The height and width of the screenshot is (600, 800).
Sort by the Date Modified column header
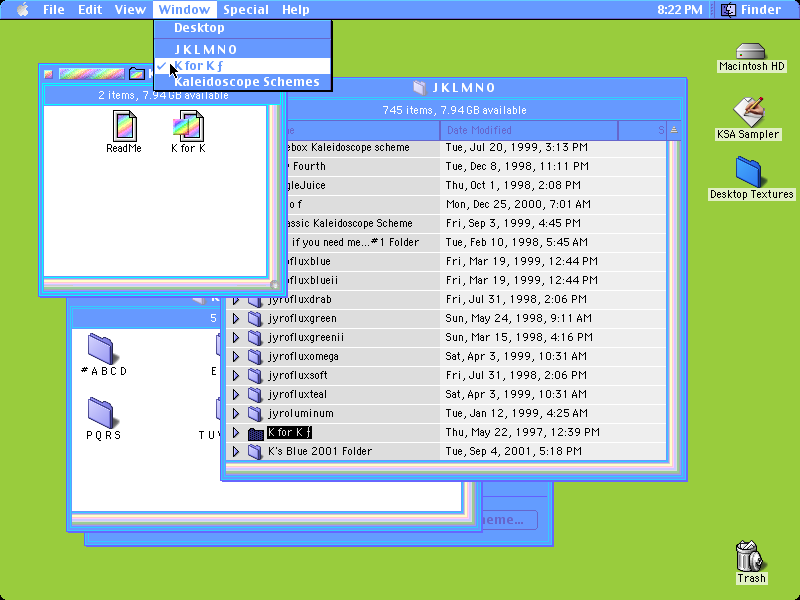click(x=529, y=130)
